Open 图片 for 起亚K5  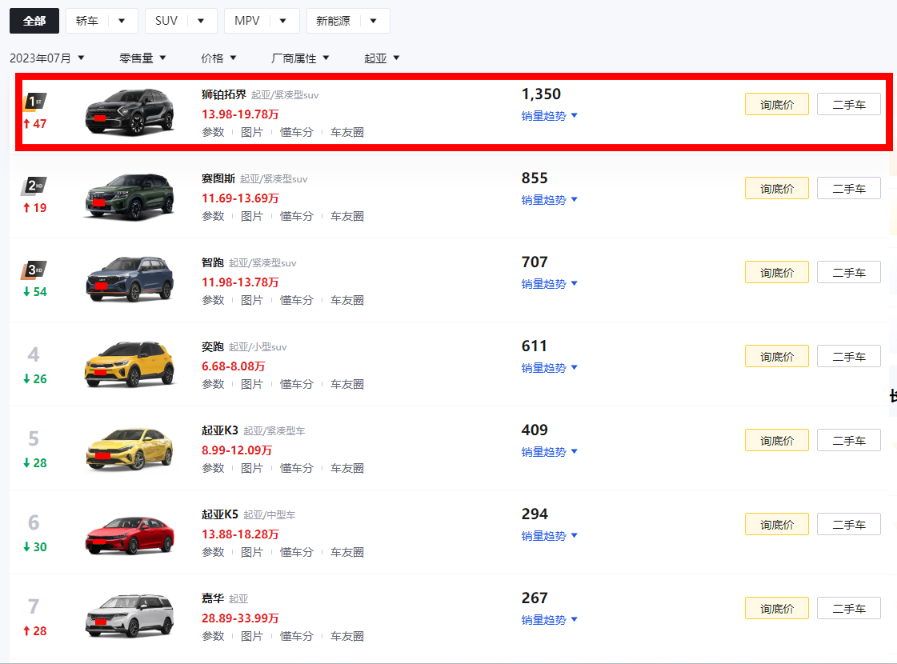(x=252, y=553)
